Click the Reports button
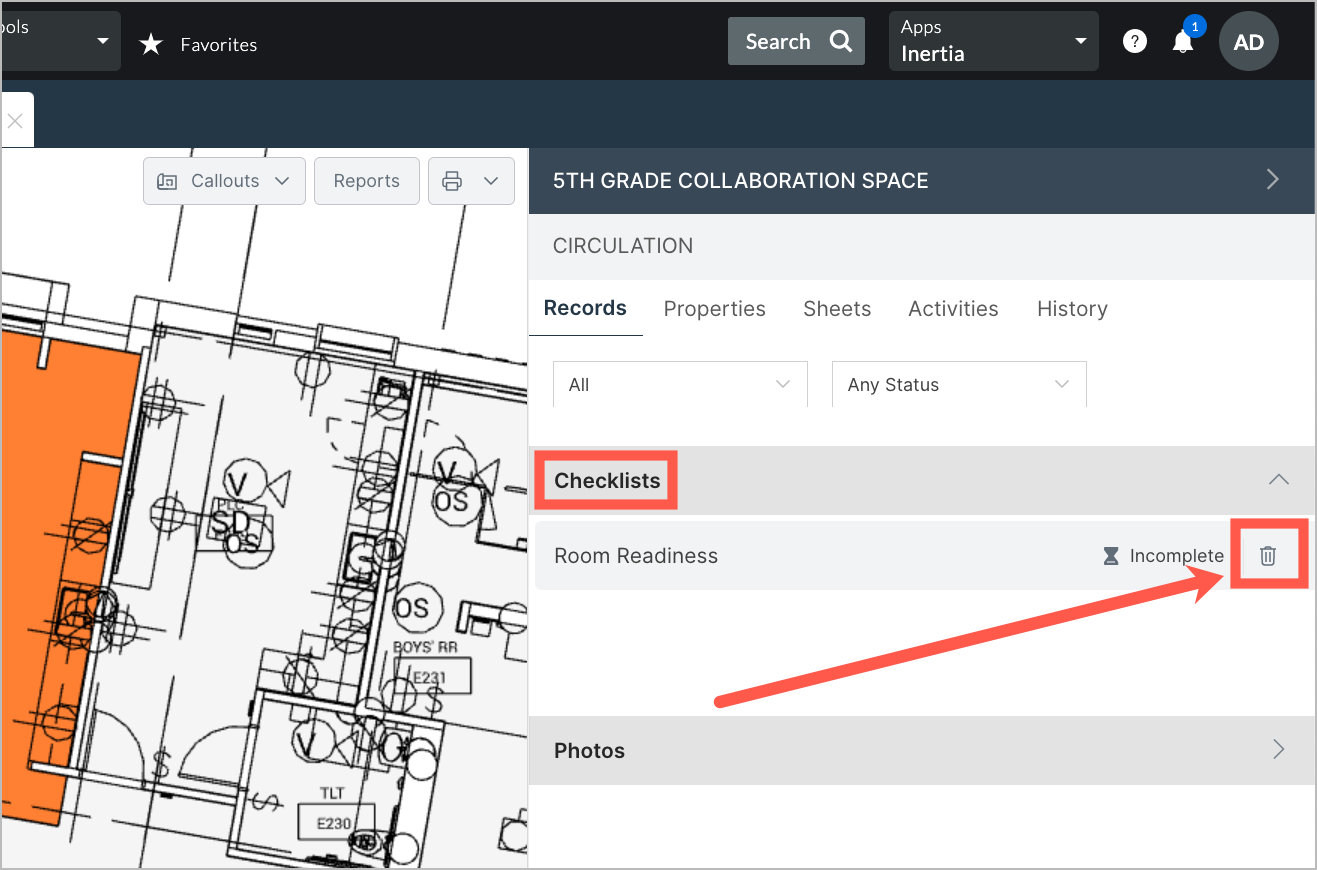The height and width of the screenshot is (870, 1317). pos(366,181)
